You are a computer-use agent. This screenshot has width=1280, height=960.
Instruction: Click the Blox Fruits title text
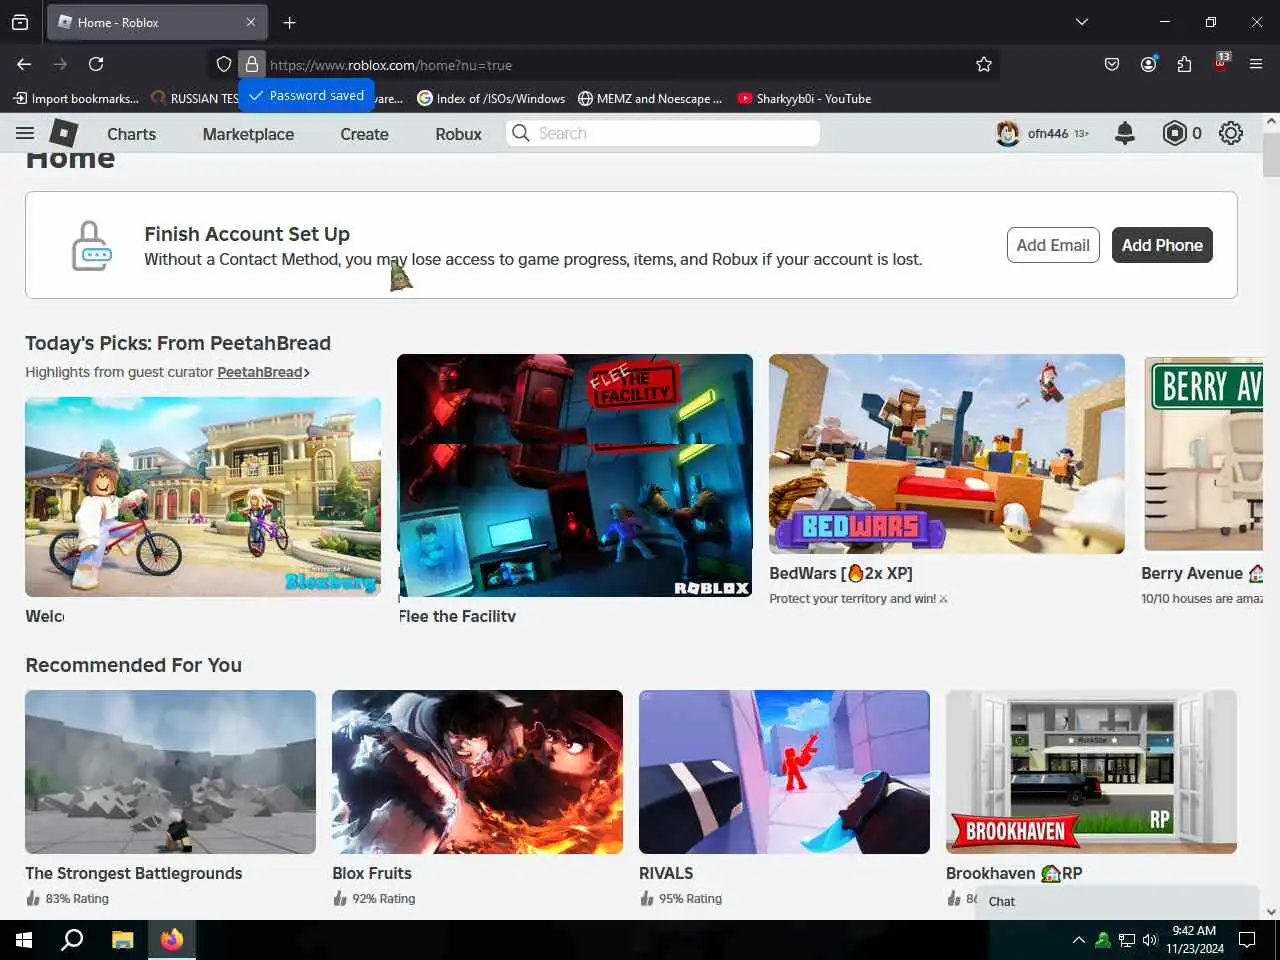tap(372, 873)
